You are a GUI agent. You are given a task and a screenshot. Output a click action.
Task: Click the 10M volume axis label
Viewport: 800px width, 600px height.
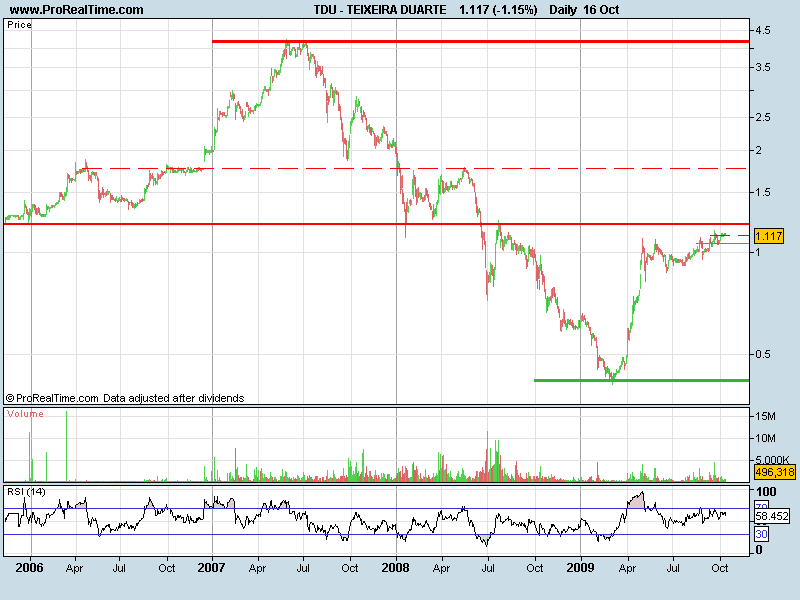765,438
